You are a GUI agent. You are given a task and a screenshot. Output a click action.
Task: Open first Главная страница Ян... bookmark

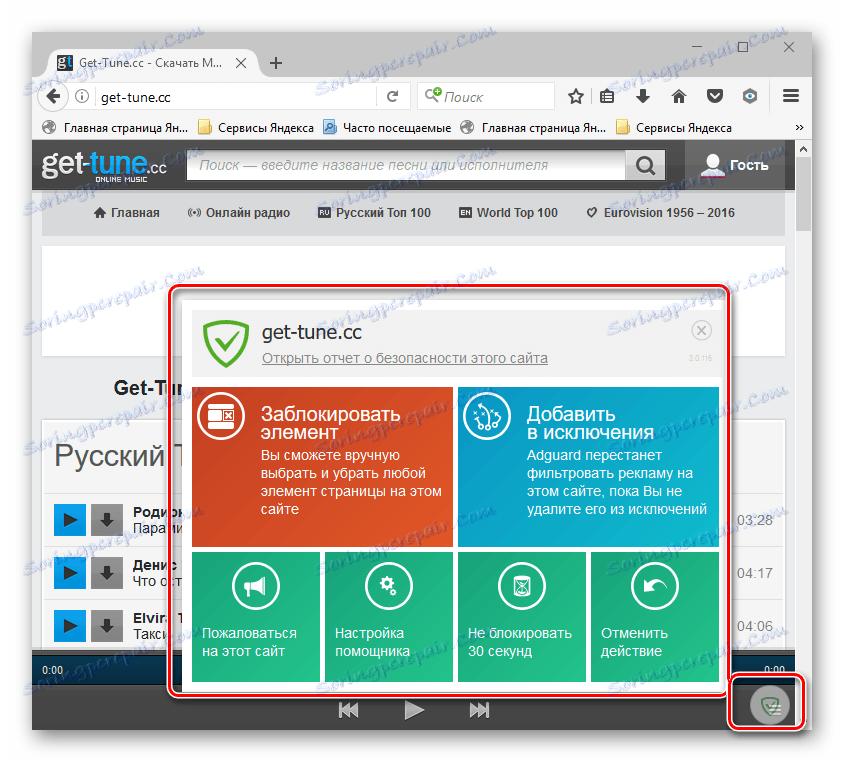click(x=116, y=128)
